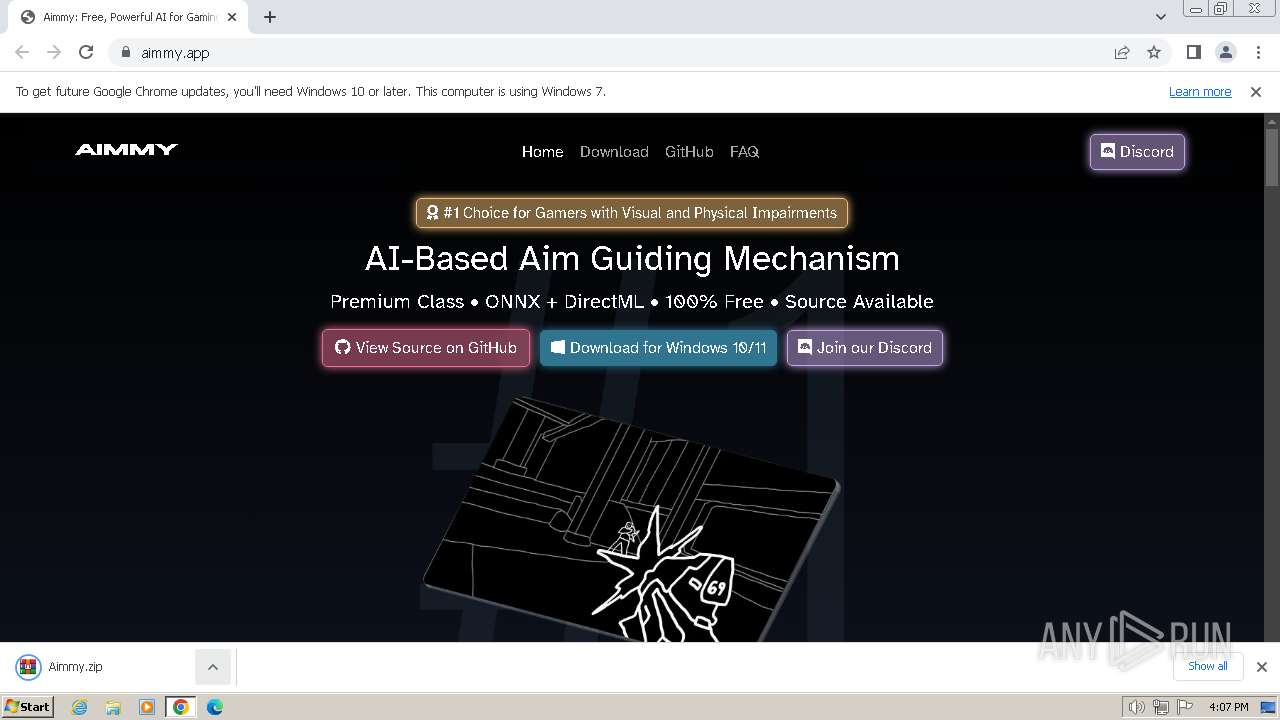Image resolution: width=1280 pixels, height=720 pixels.
Task: Close the Aimmy tab
Action: coord(232,17)
